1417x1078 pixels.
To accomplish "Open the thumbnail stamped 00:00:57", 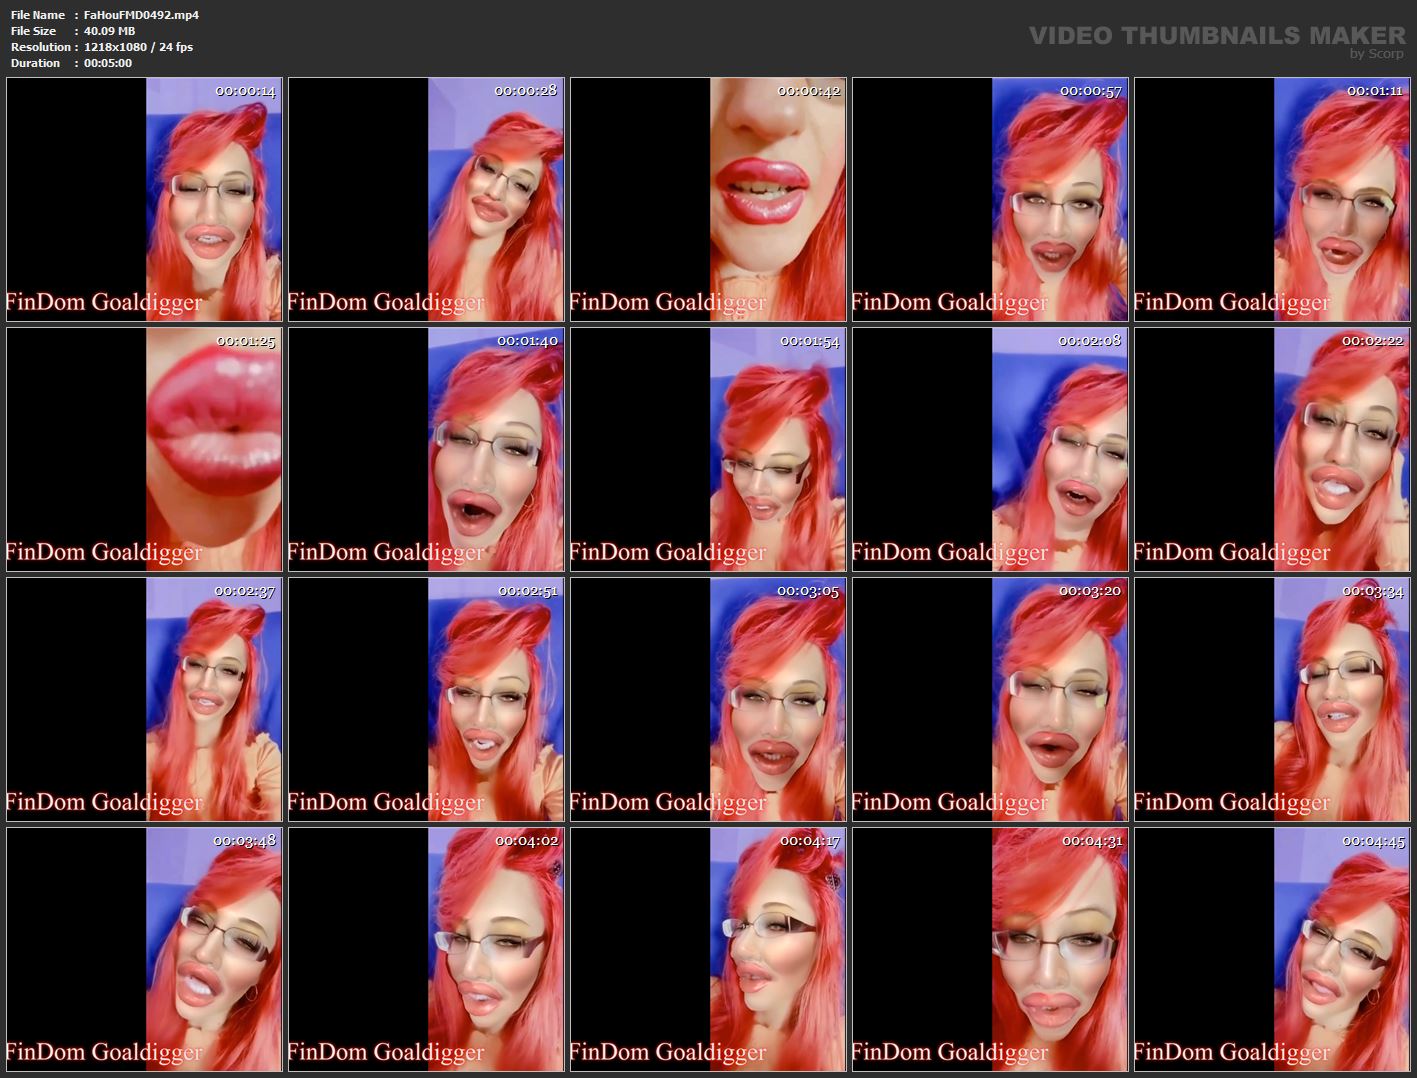I will (x=991, y=200).
